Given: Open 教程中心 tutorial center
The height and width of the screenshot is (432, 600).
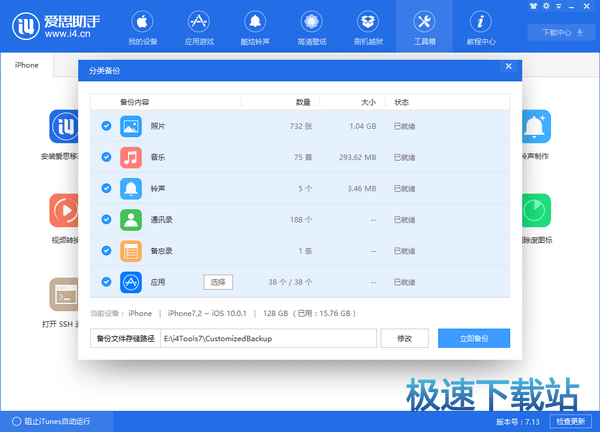Looking at the screenshot, I should point(481,28).
